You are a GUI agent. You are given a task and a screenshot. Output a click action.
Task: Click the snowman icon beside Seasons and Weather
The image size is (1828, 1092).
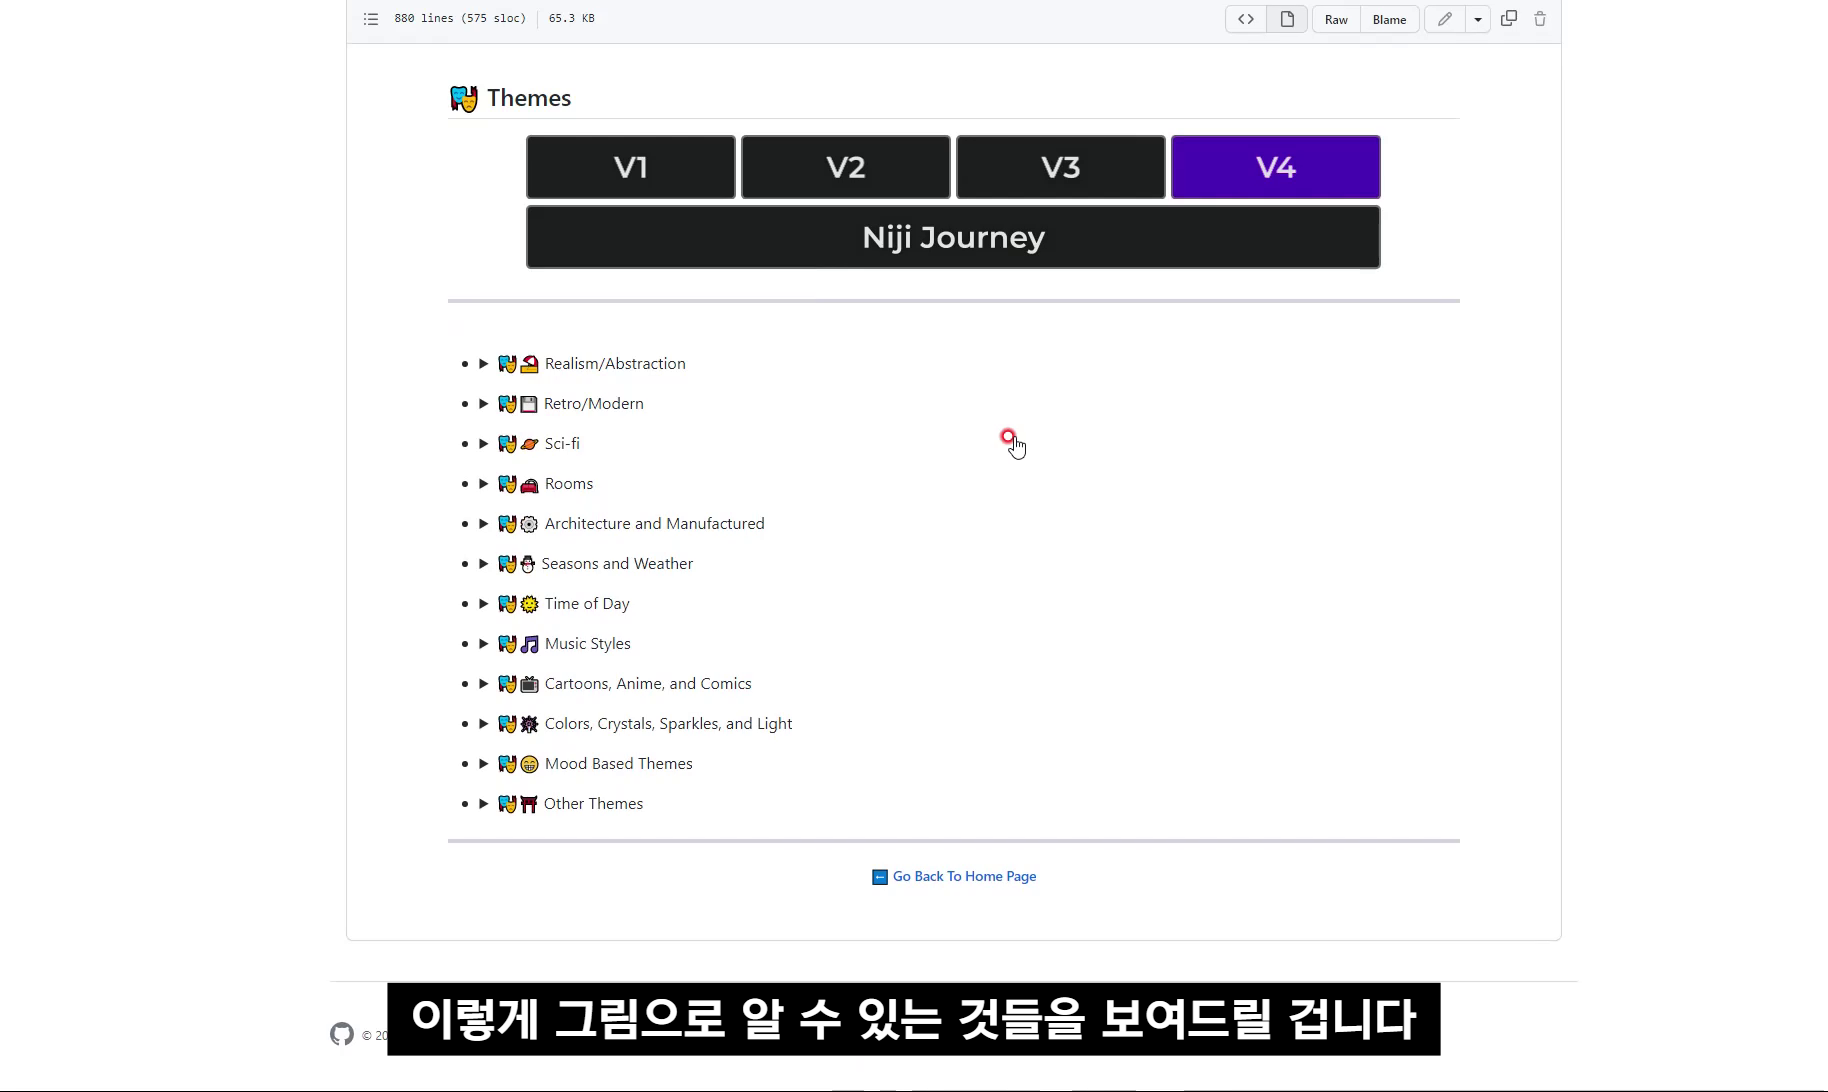point(528,565)
